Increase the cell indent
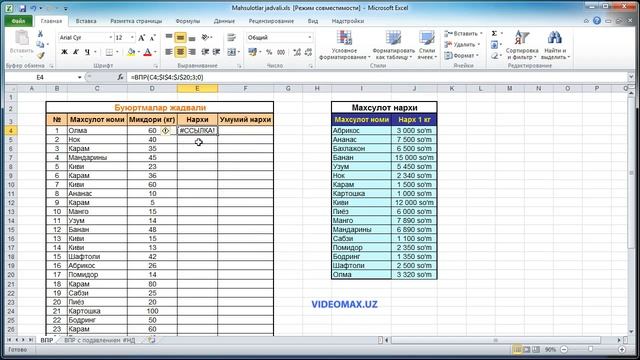Viewport: 640px width, 360px height. point(217,52)
